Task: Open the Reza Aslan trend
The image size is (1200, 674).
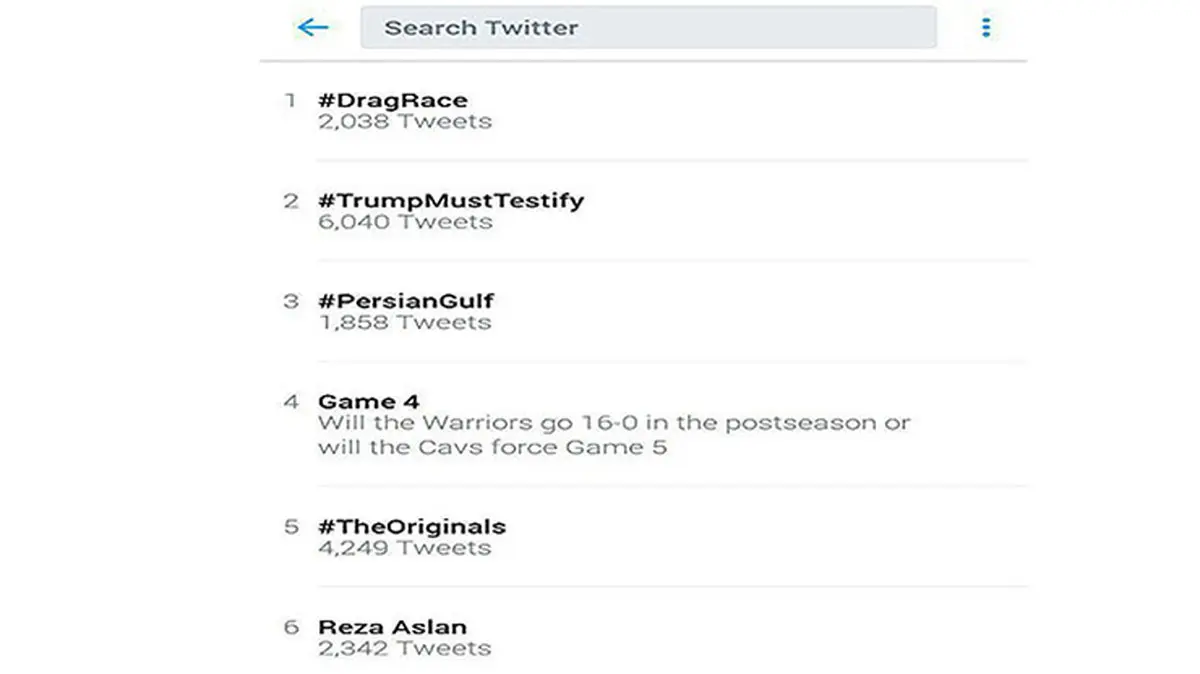Action: point(392,627)
